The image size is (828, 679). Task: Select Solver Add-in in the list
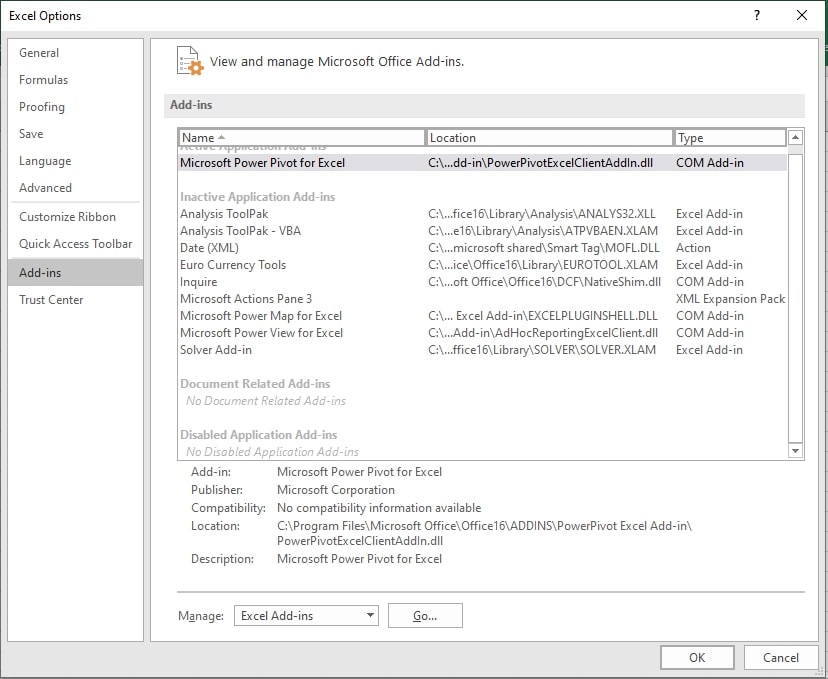216,350
